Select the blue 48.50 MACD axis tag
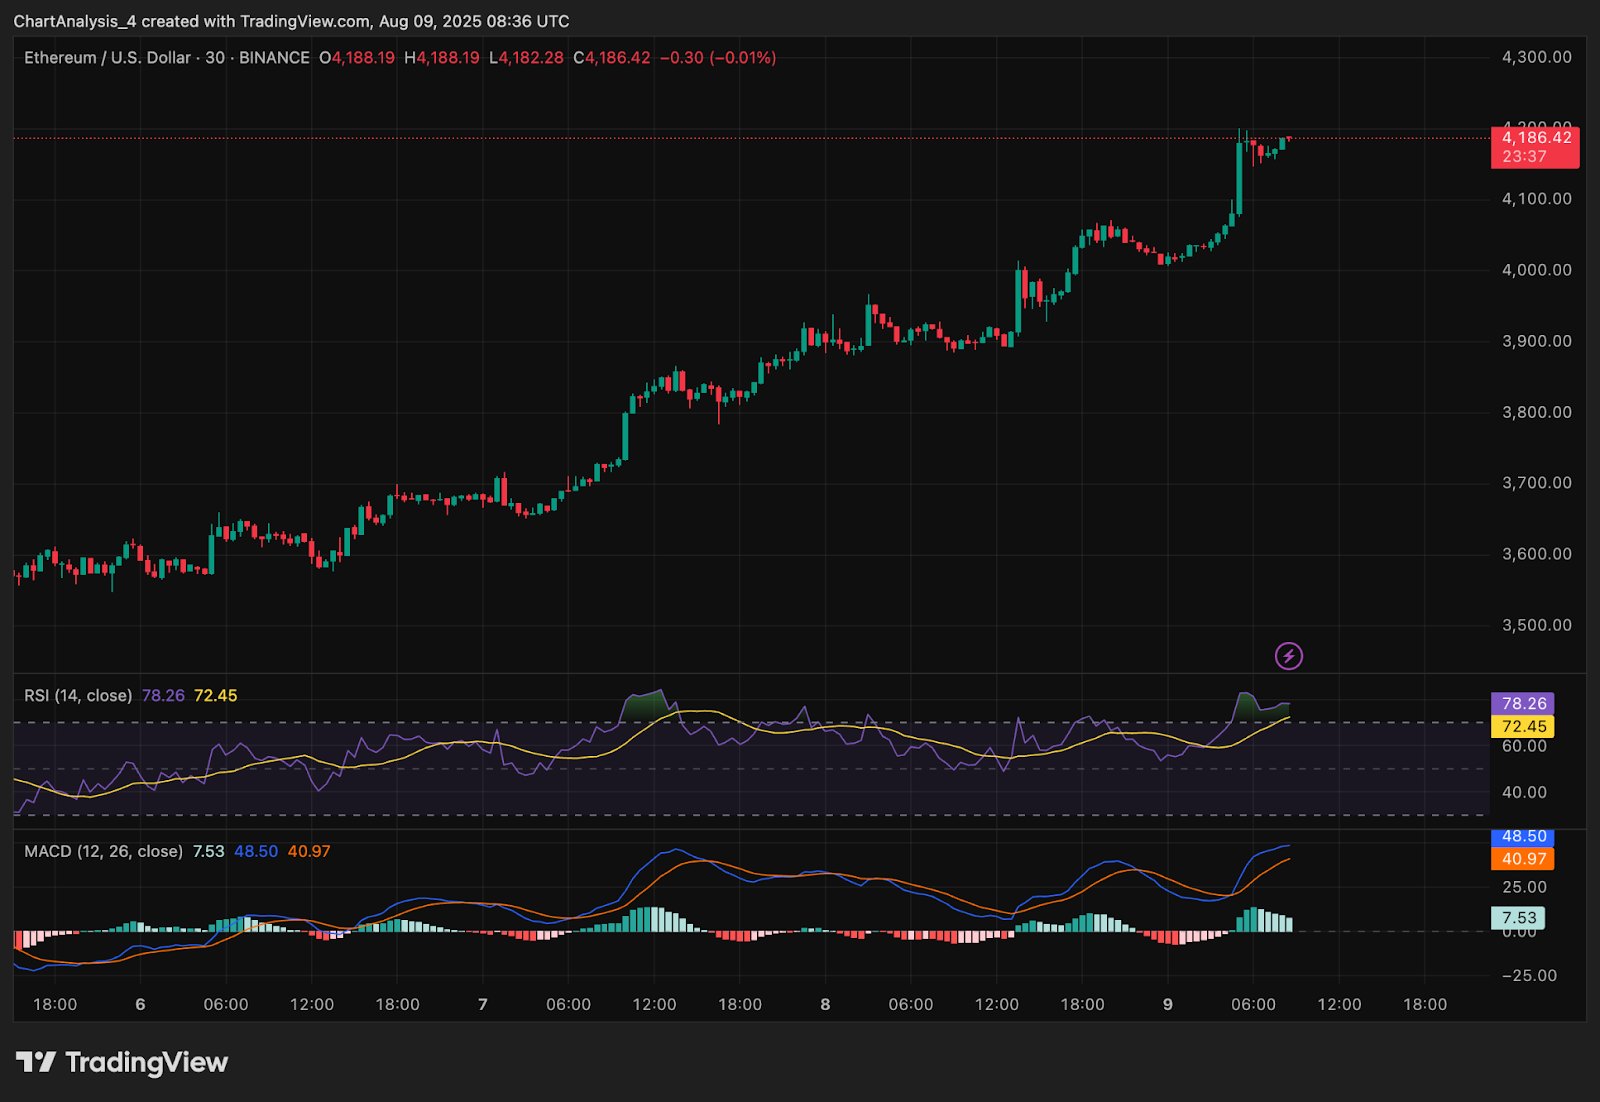This screenshot has height=1102, width=1600. point(1523,837)
